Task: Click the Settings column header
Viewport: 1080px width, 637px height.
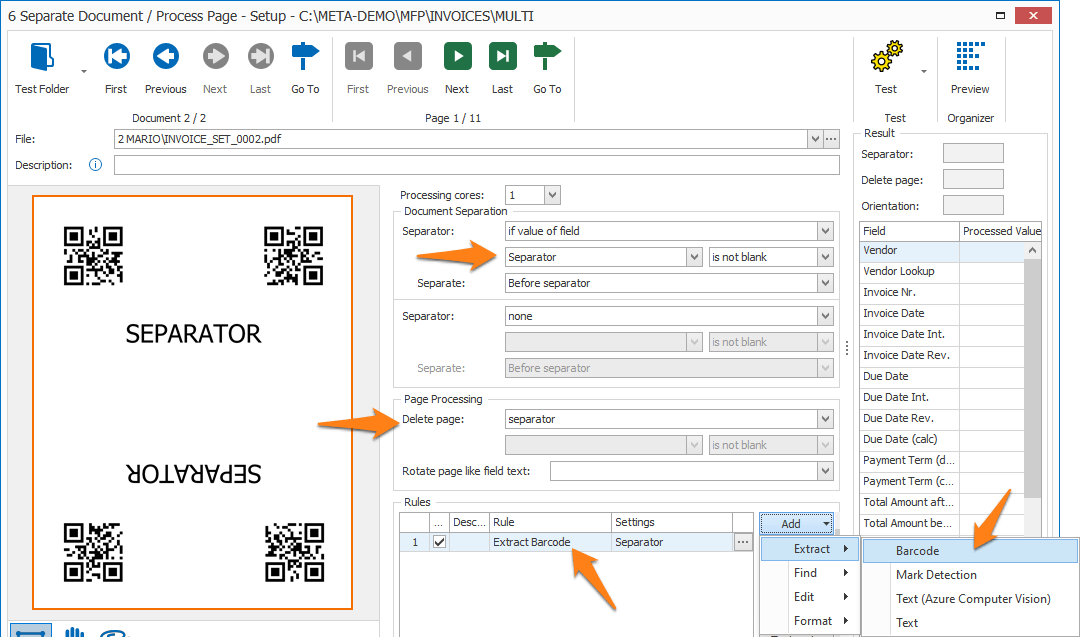Action: [x=672, y=522]
